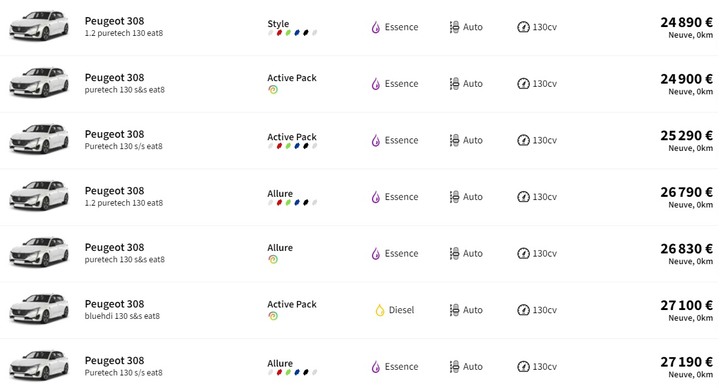Screen dimensions: 720x388
Task: Click the bluehdi 130 s&s eat8 subtitle
Action: tap(122, 316)
